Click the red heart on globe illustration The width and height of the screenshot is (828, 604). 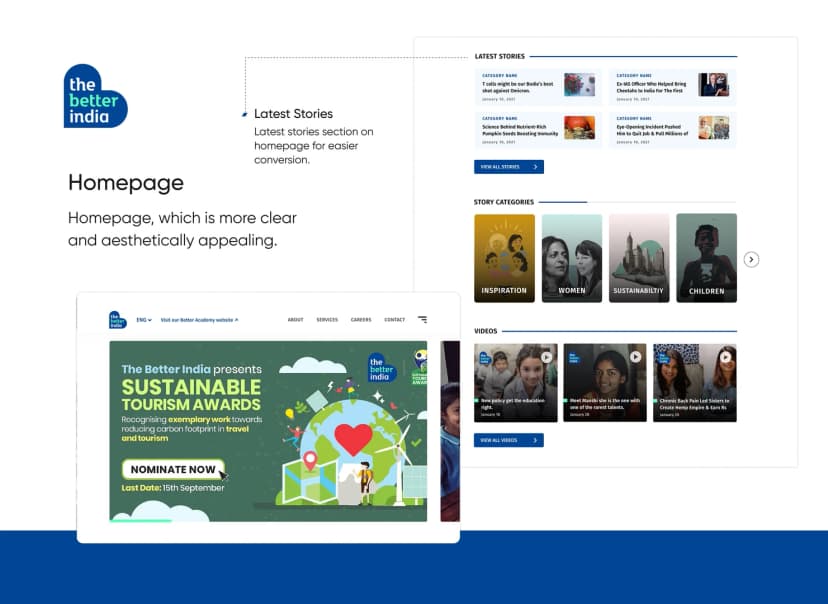pyautogui.click(x=353, y=439)
